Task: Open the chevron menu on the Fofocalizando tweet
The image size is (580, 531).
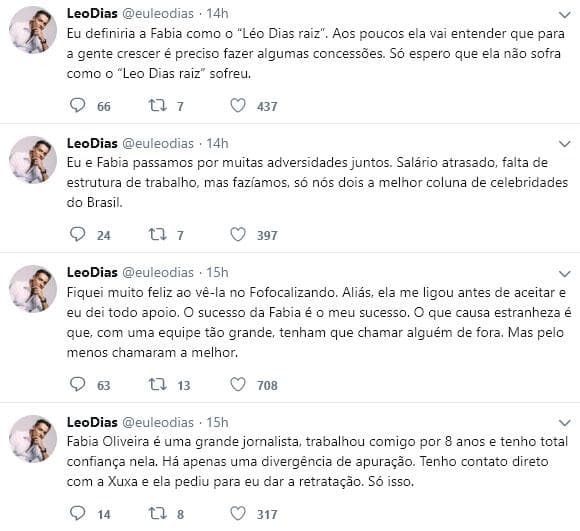Action: coord(564,274)
